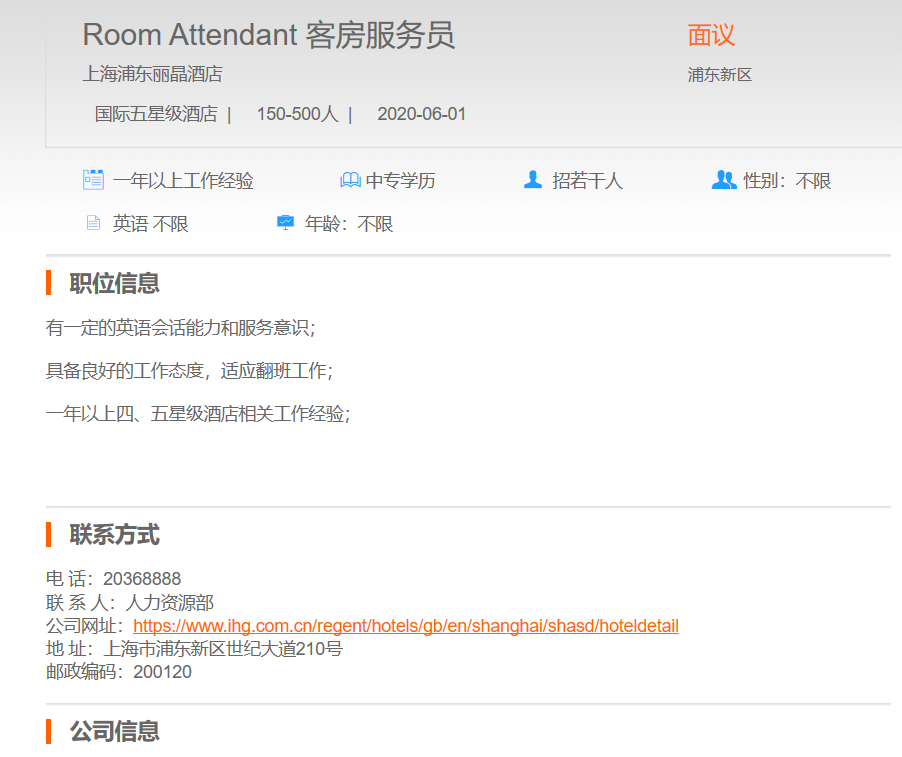Open the ihg.com.cn company website link
Image resolution: width=902 pixels, height=757 pixels.
click(x=405, y=626)
